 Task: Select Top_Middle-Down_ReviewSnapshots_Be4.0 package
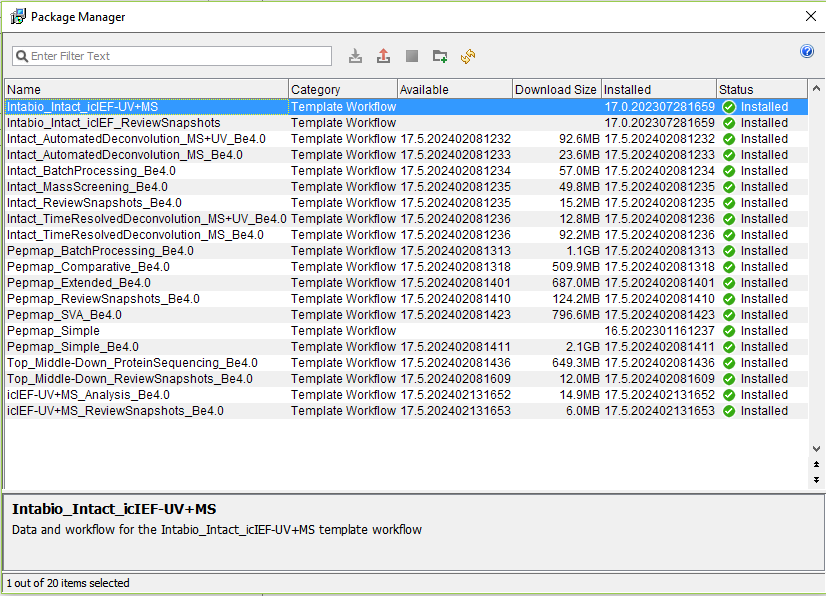406,379
